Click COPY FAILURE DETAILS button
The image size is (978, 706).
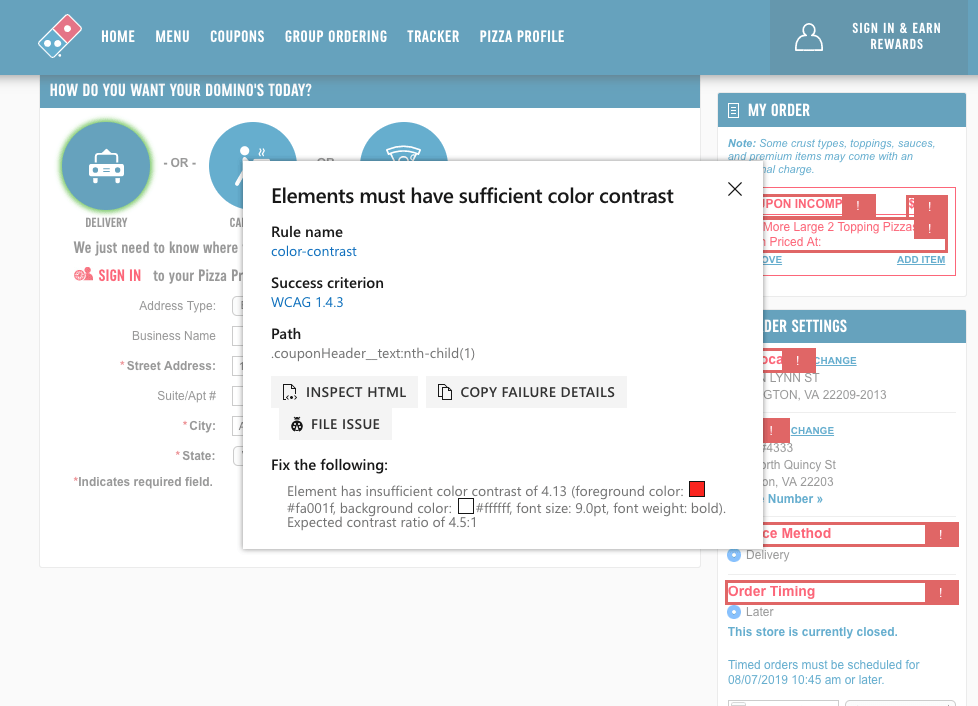click(526, 392)
